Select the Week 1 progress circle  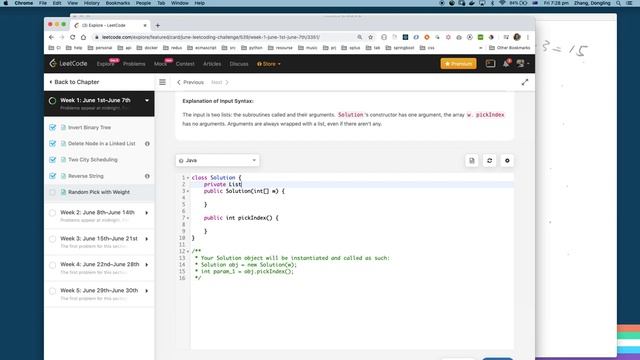52,100
